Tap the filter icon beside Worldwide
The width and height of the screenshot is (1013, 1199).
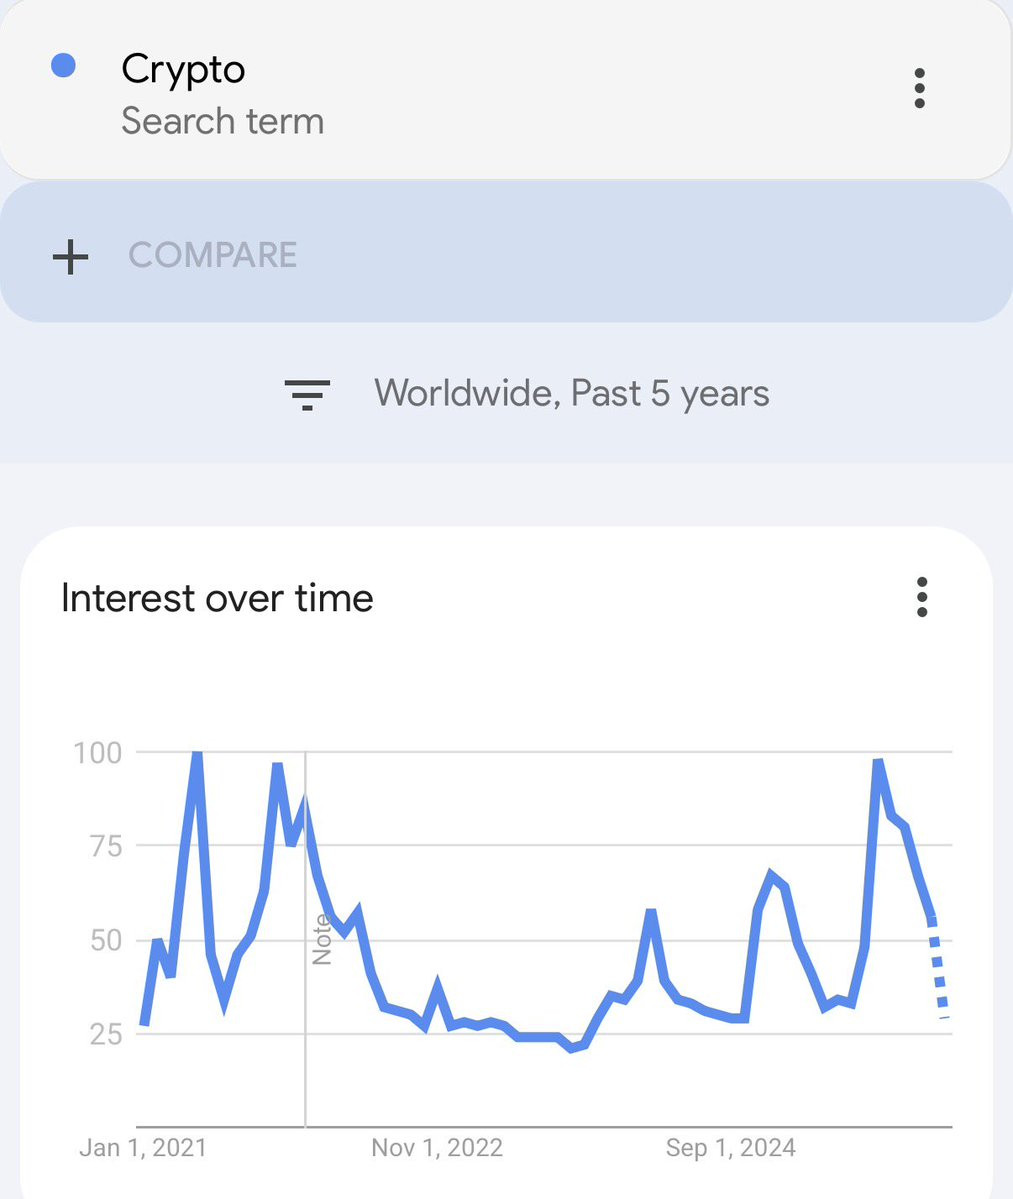tap(307, 394)
